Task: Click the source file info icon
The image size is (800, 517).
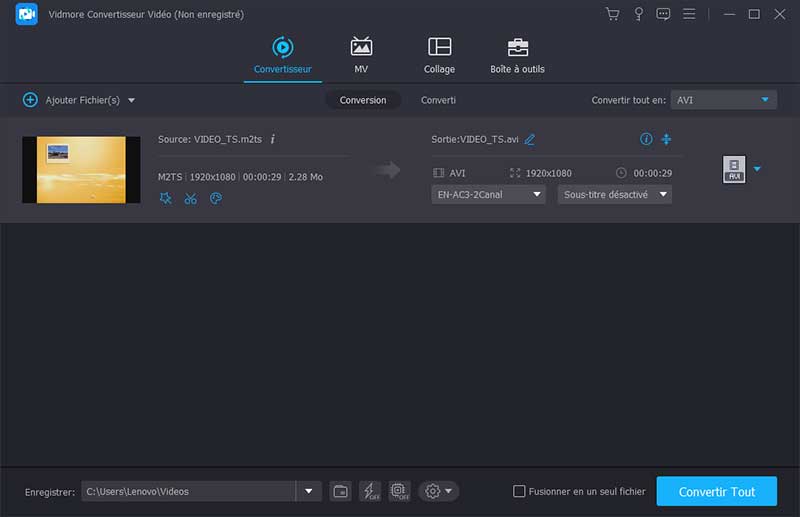Action: (273, 139)
